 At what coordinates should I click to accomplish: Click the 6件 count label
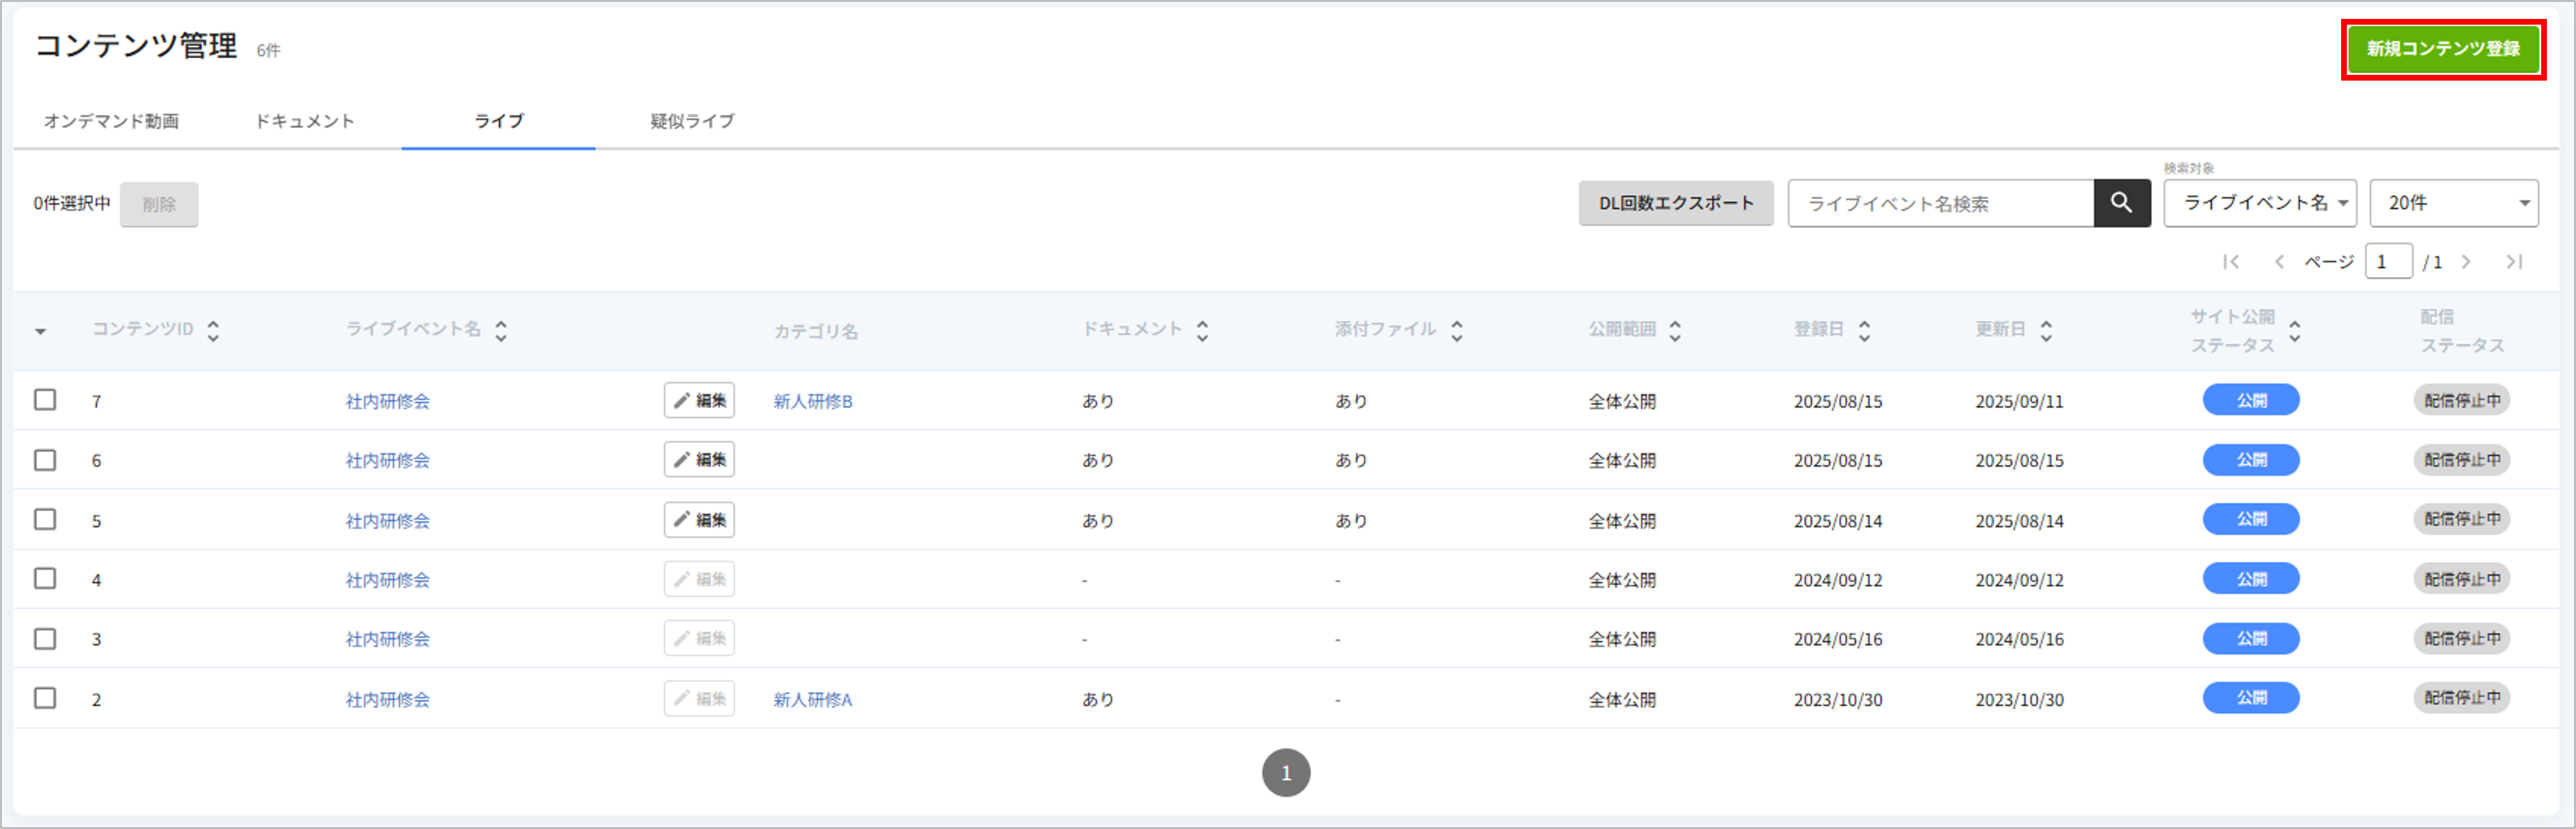[268, 50]
